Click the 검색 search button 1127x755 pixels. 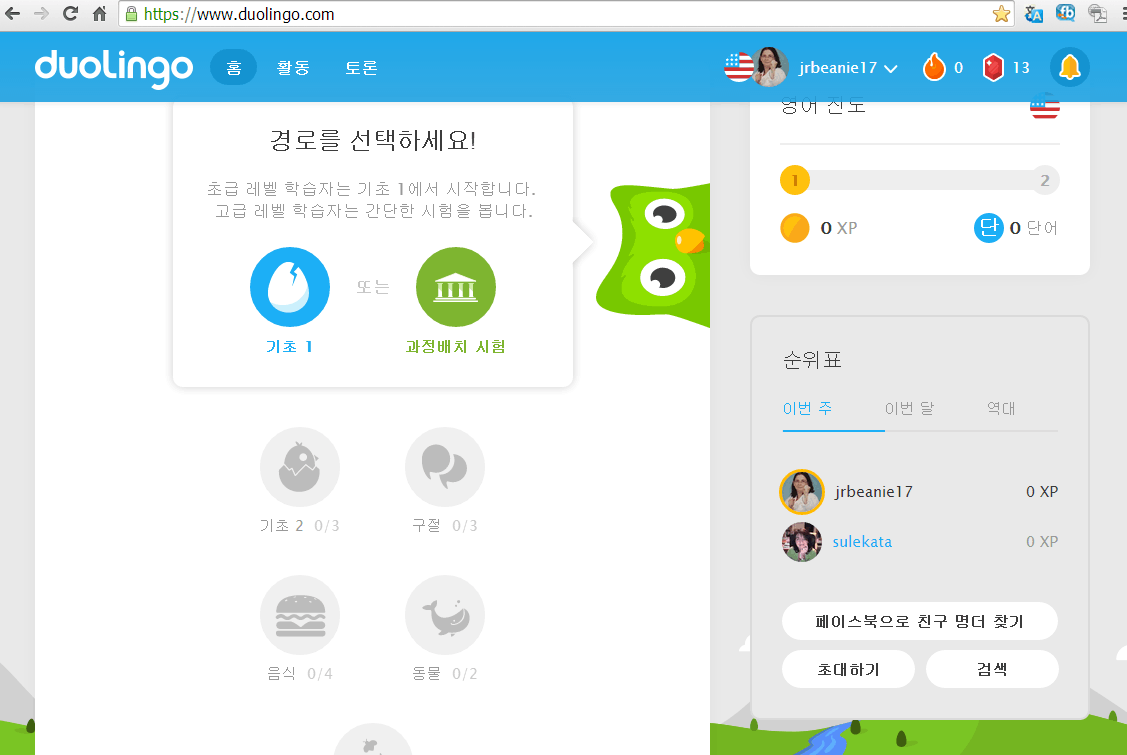(992, 669)
